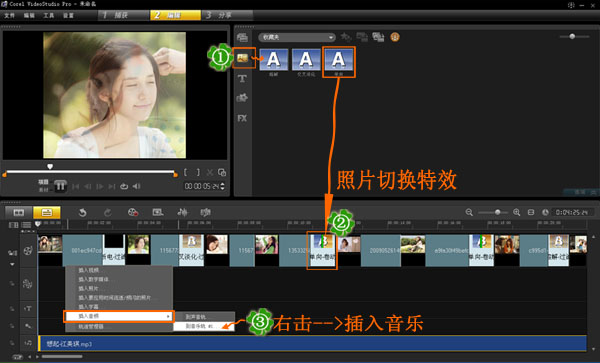Switch to the 2 编辑 step tab

[175, 15]
